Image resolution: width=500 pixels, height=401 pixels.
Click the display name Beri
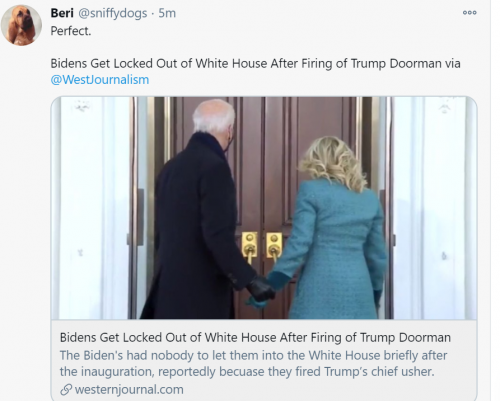coord(62,13)
